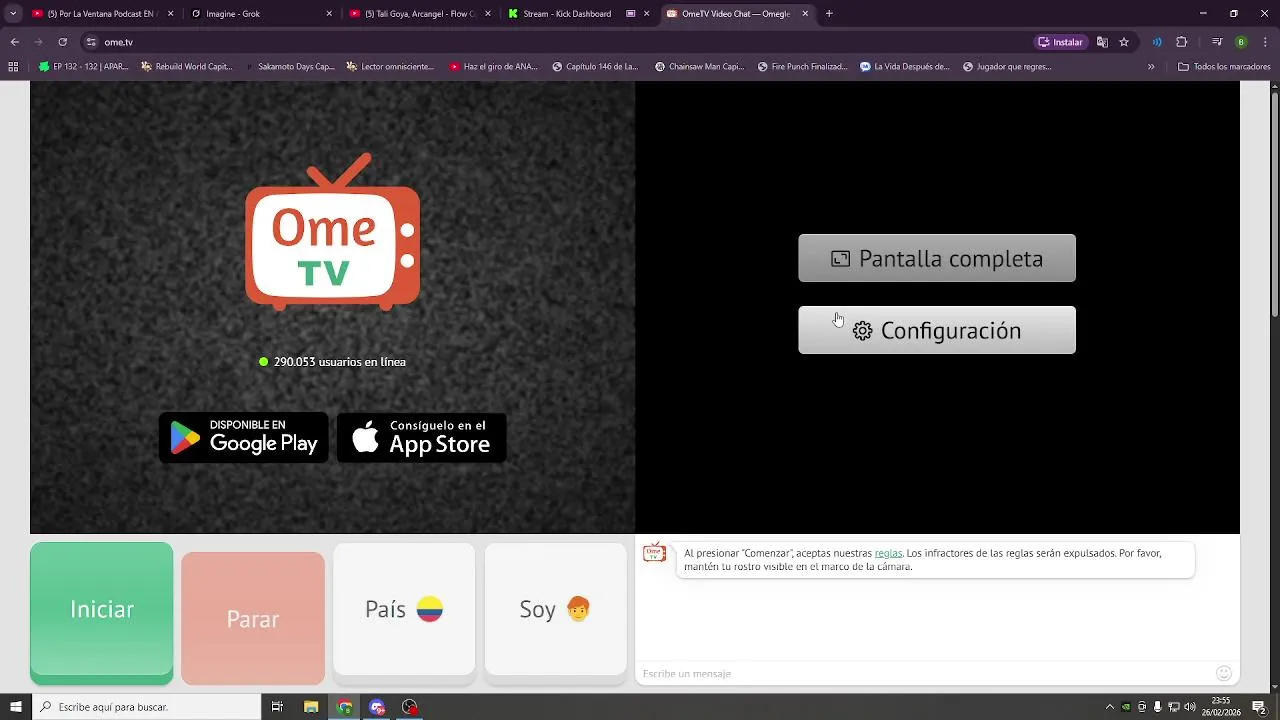Click the volume icon in system tray
The width and height of the screenshot is (1280, 720).
click(x=1190, y=707)
